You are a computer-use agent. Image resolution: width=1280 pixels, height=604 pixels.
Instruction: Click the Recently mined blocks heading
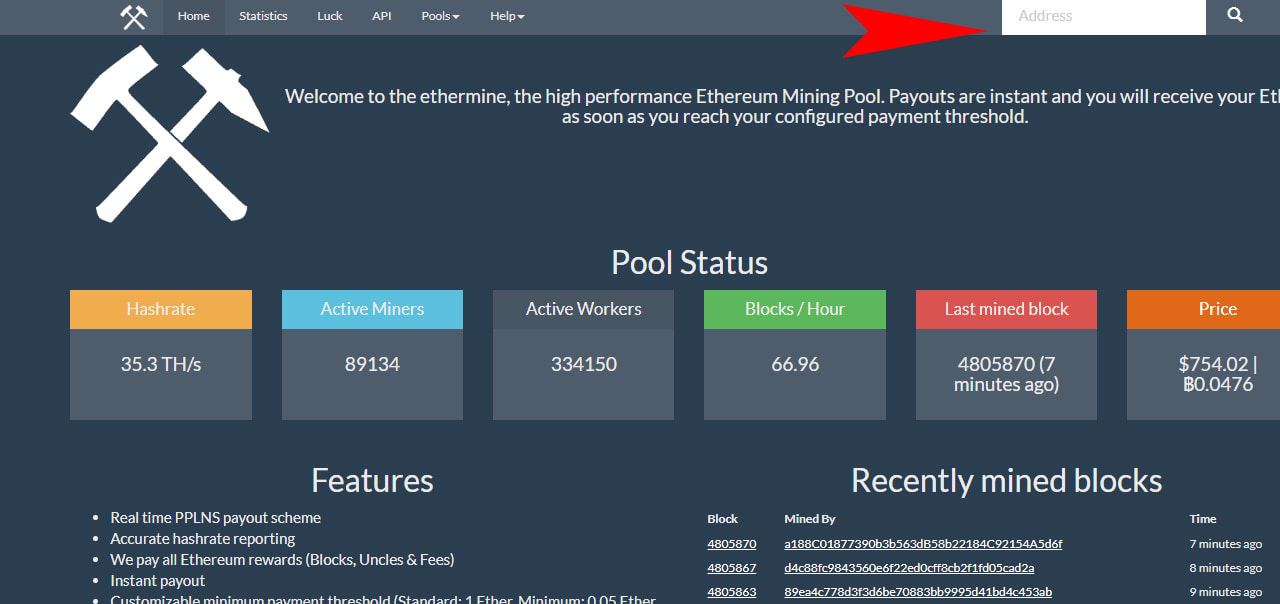click(x=1006, y=480)
